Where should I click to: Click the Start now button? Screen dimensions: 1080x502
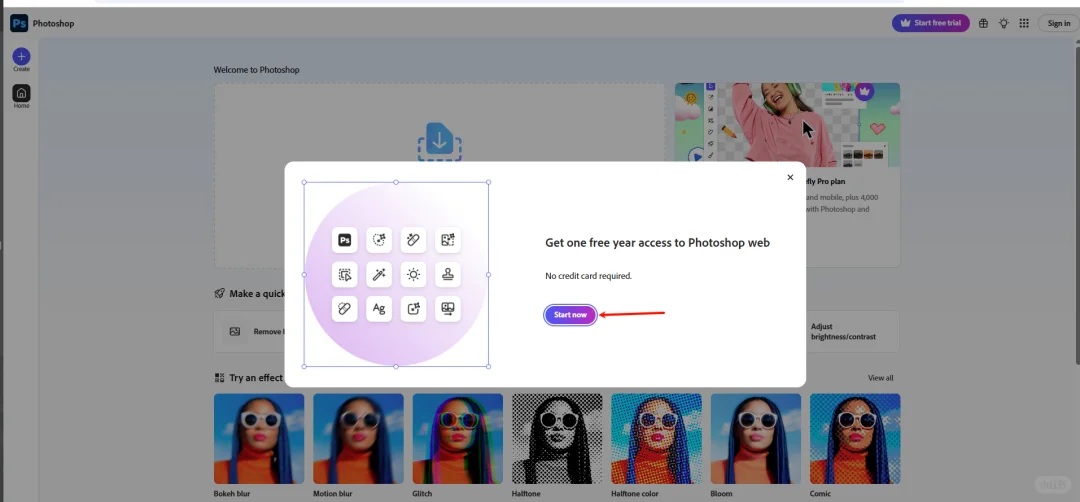570,315
